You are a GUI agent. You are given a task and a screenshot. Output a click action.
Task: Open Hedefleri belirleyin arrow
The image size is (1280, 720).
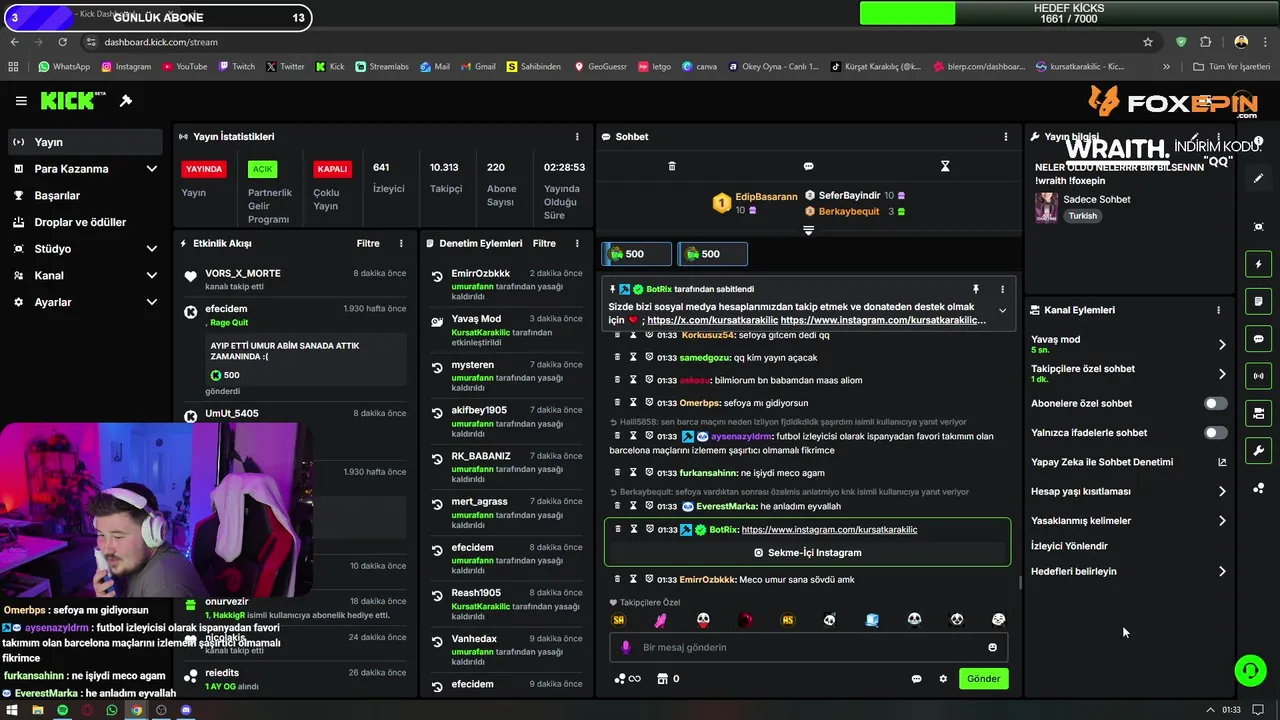[x=1222, y=572]
